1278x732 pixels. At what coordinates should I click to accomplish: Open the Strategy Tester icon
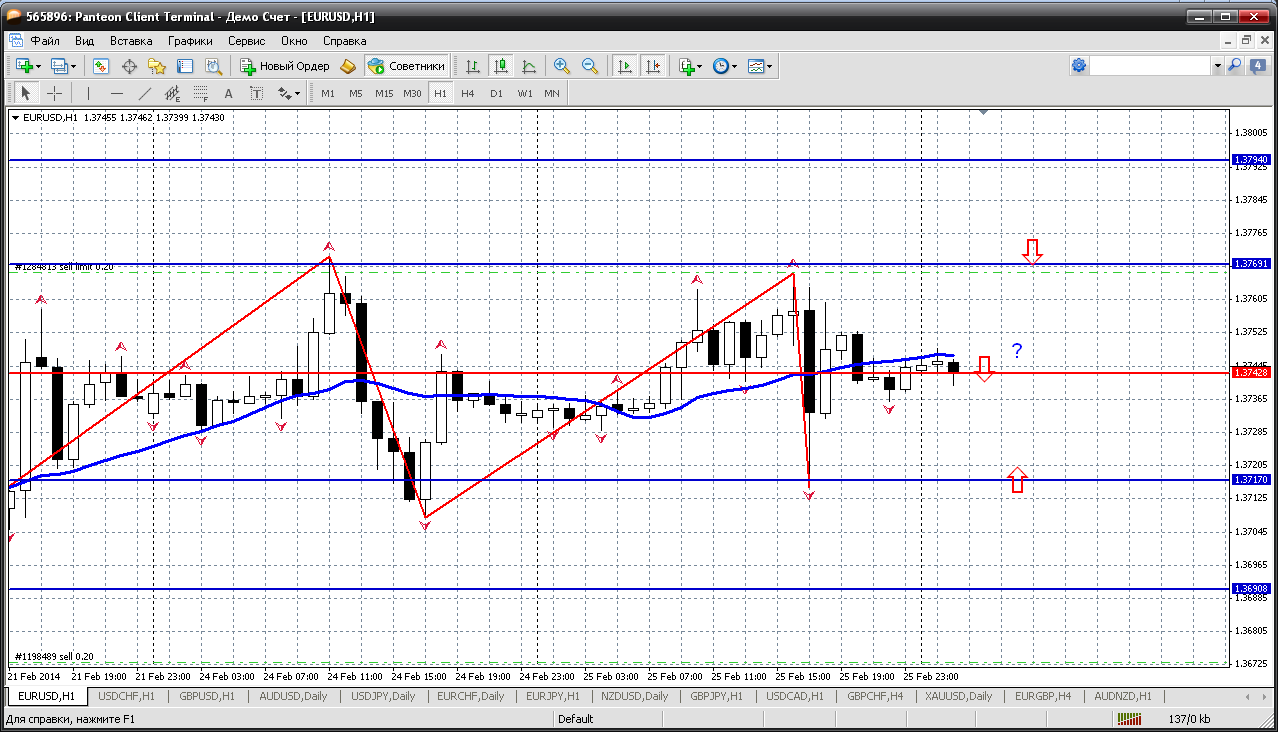(213, 66)
